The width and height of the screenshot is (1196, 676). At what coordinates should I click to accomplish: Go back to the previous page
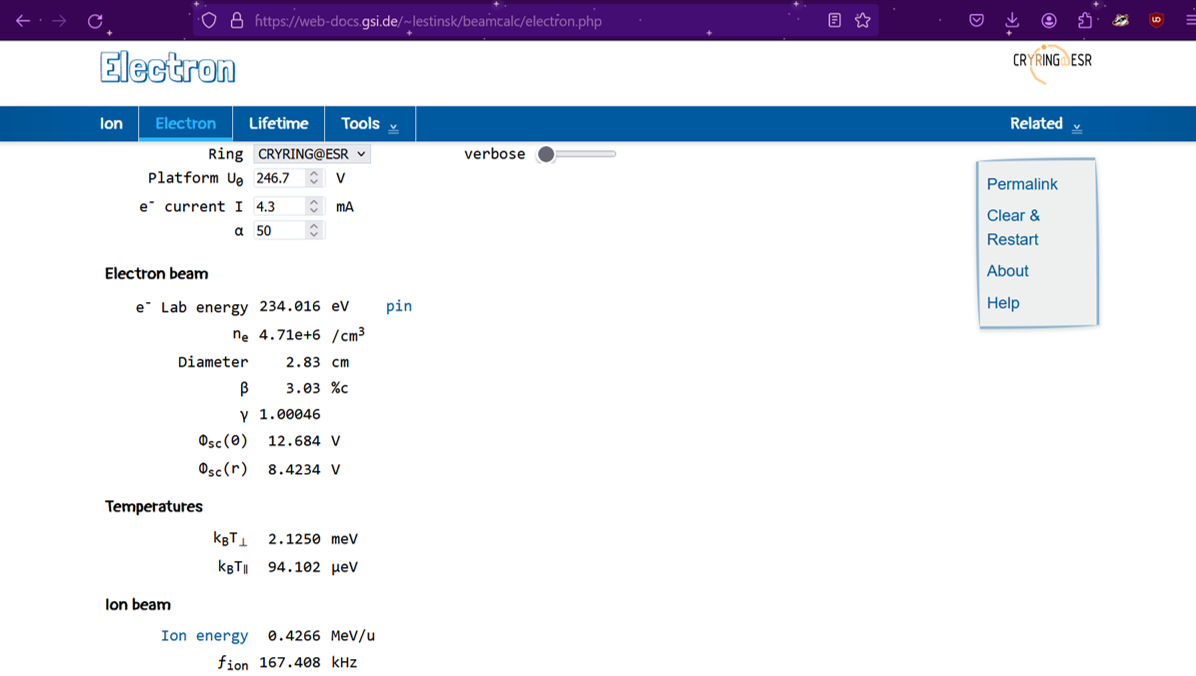23,21
